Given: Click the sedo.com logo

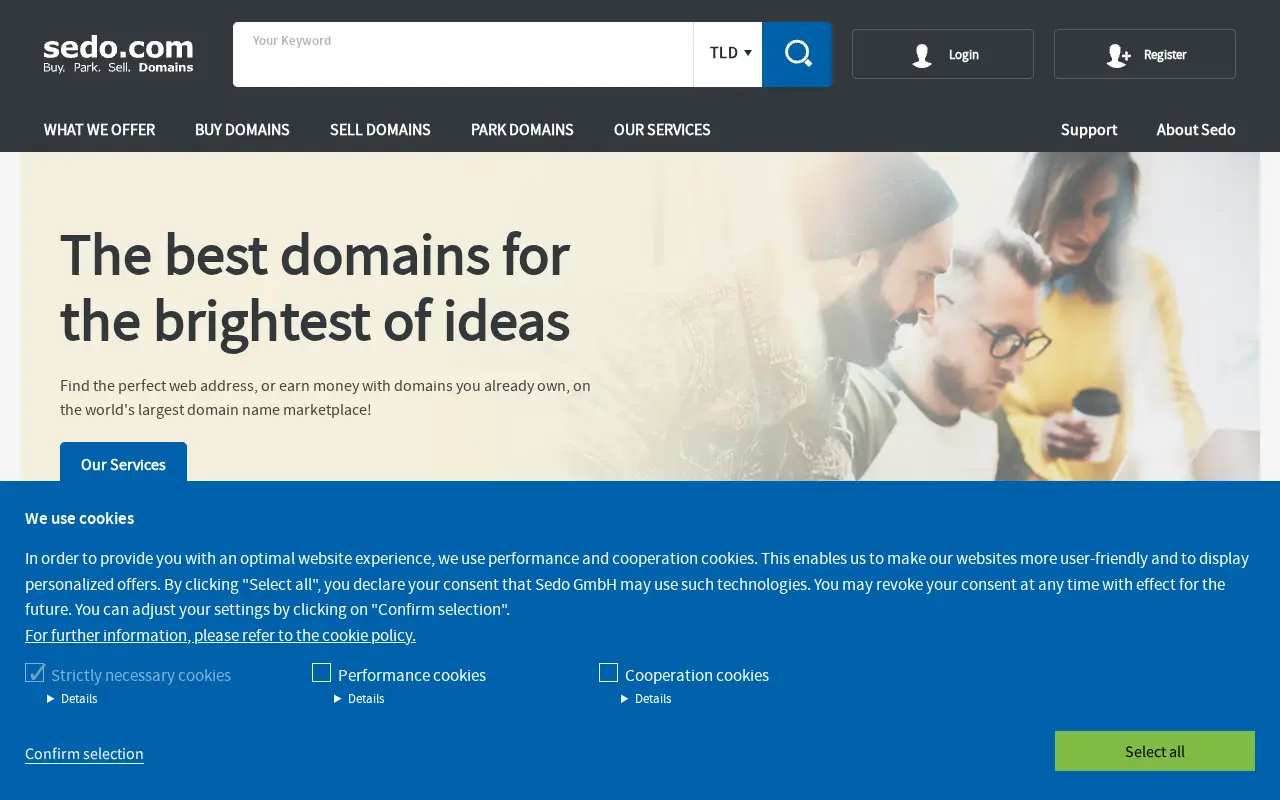Looking at the screenshot, I should [x=118, y=54].
